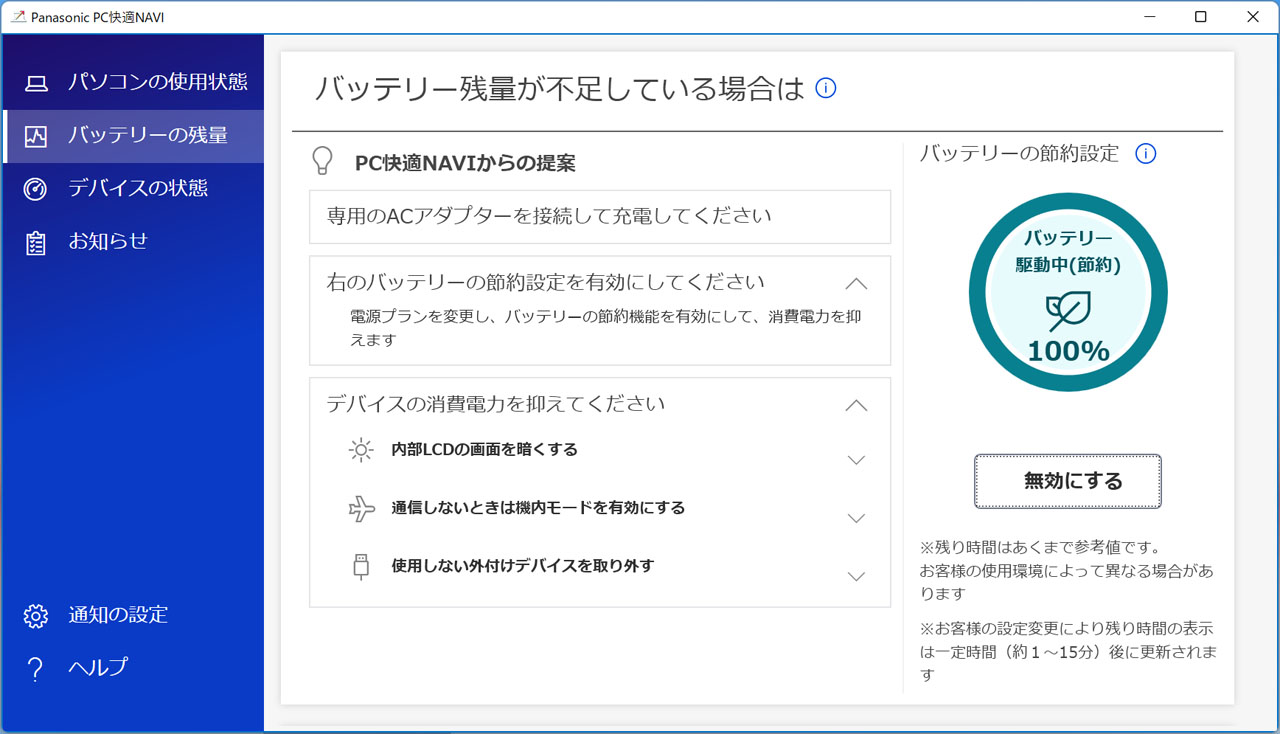Collapse the 右のバッテリーの節約設定 suggestion panel
The width and height of the screenshot is (1280, 734).
coord(856,283)
